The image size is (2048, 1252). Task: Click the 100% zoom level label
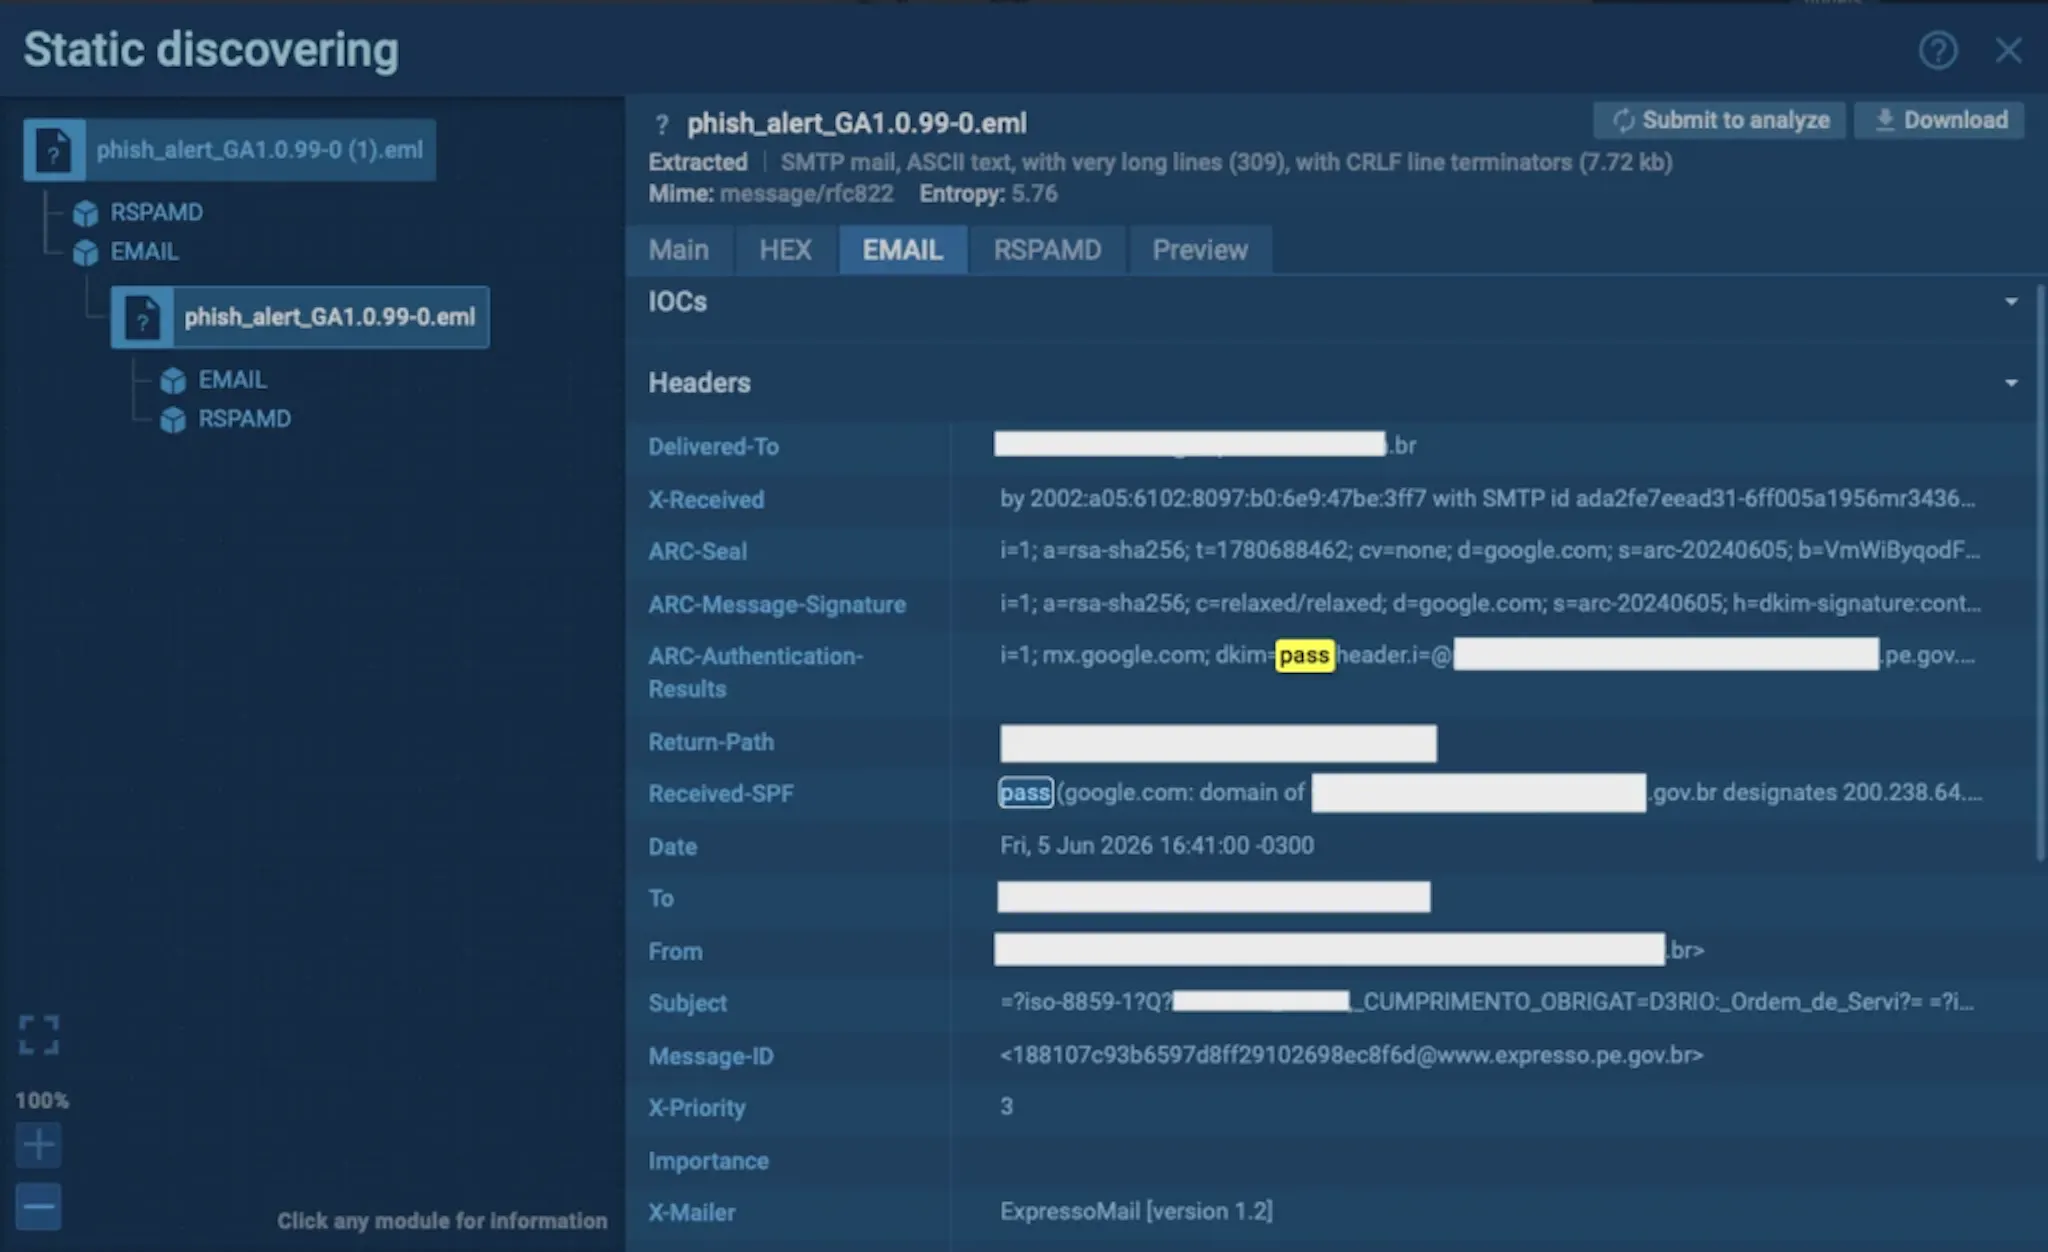(x=42, y=1100)
